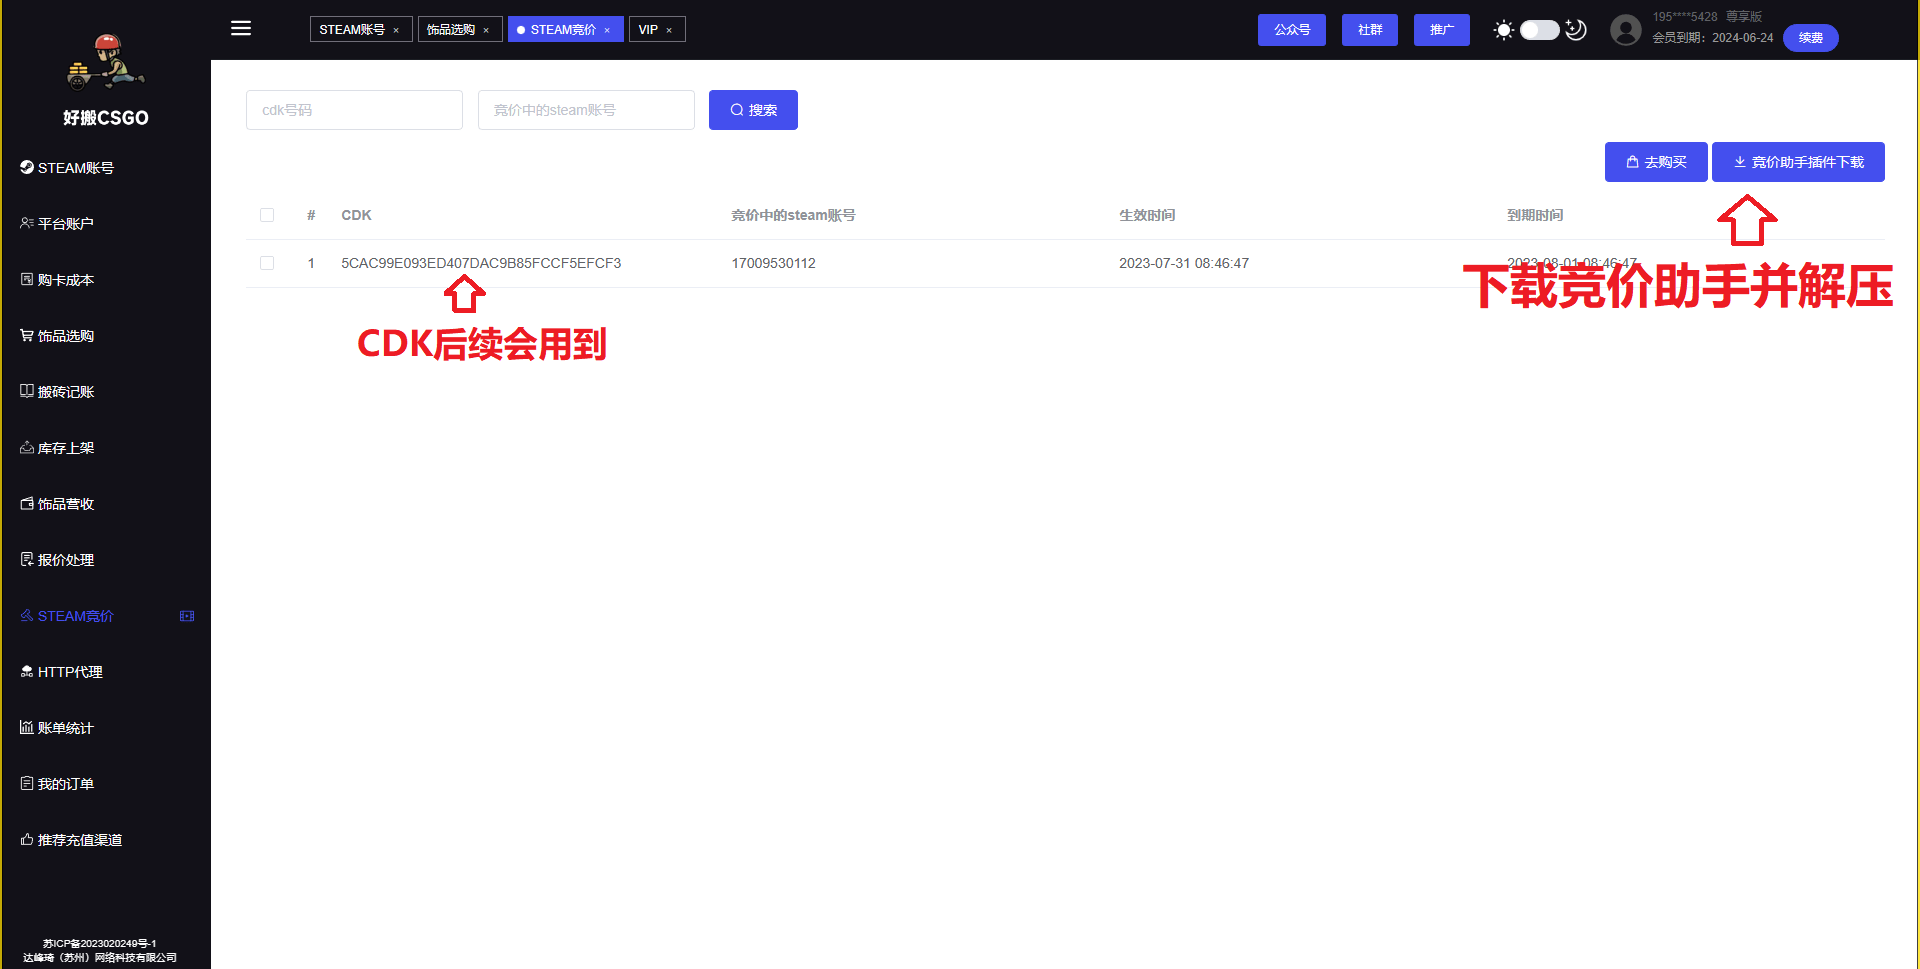Click the moon dark-mode icon
Viewport: 1920px width, 969px height.
tap(1576, 30)
